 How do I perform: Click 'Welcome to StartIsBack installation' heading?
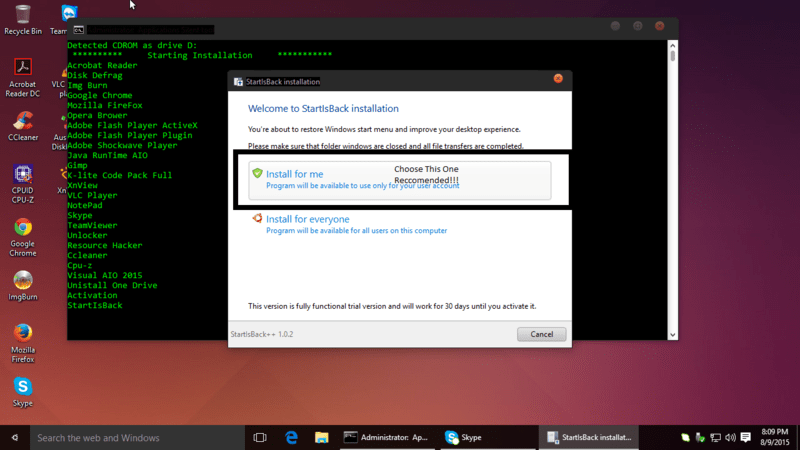(x=323, y=108)
